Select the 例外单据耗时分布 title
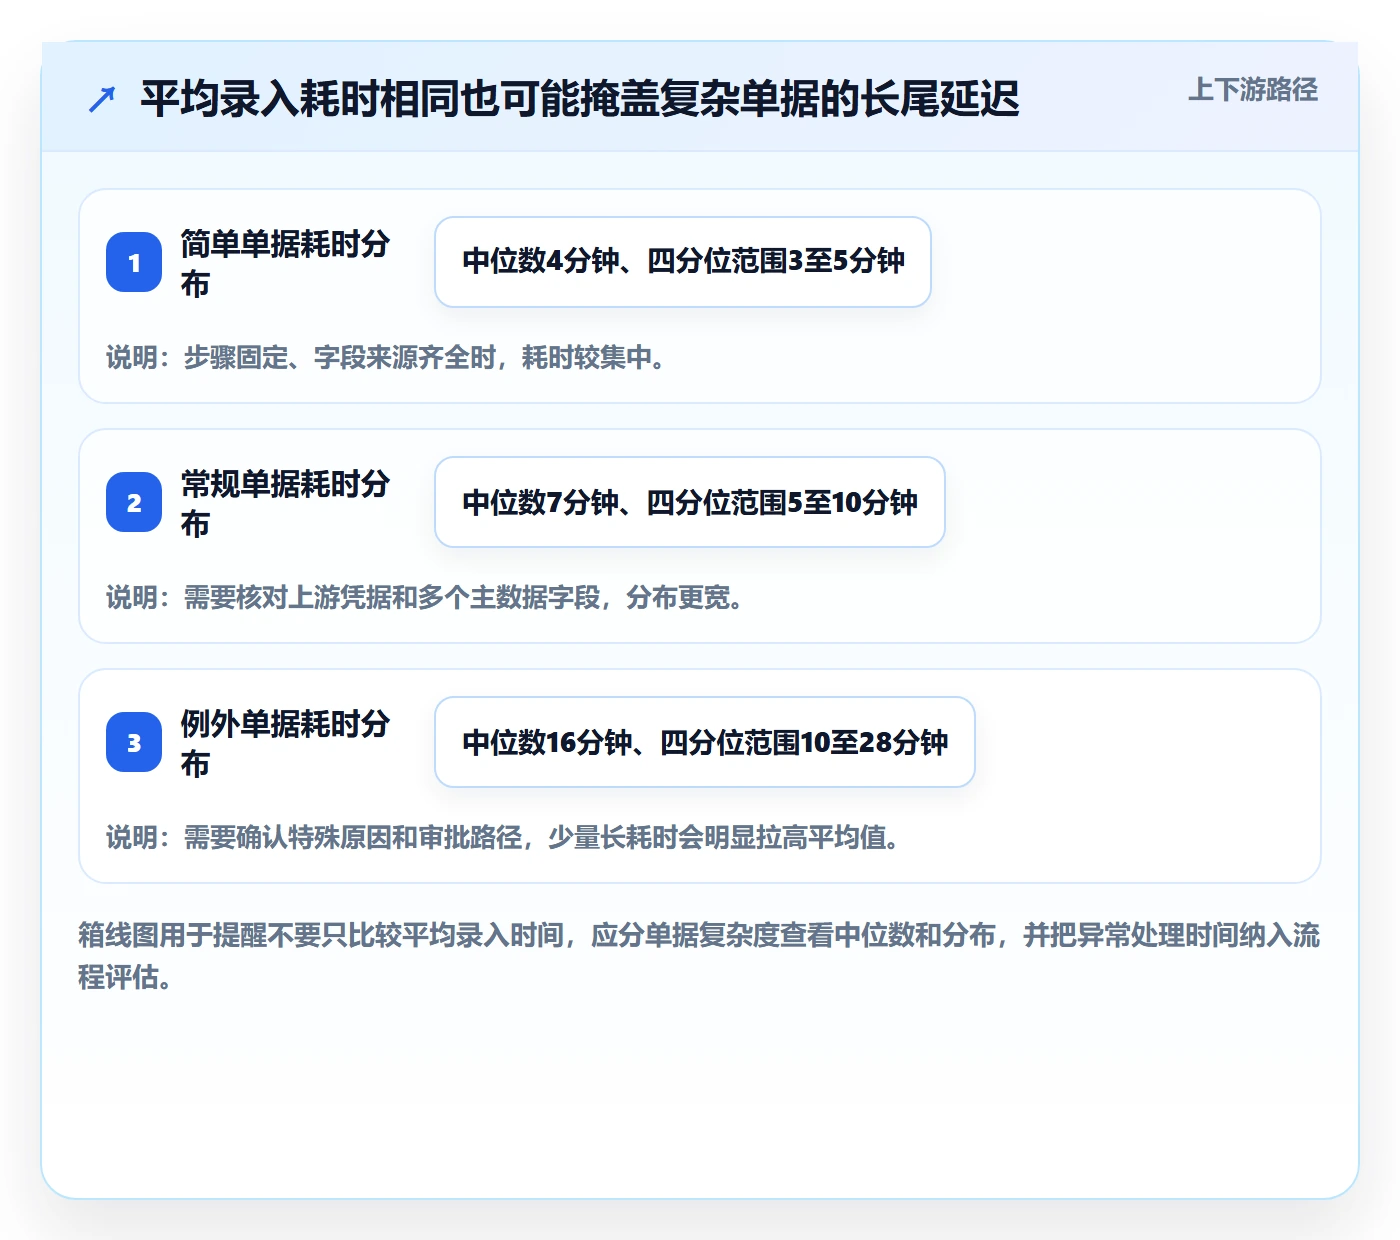Image resolution: width=1400 pixels, height=1240 pixels. point(286,743)
